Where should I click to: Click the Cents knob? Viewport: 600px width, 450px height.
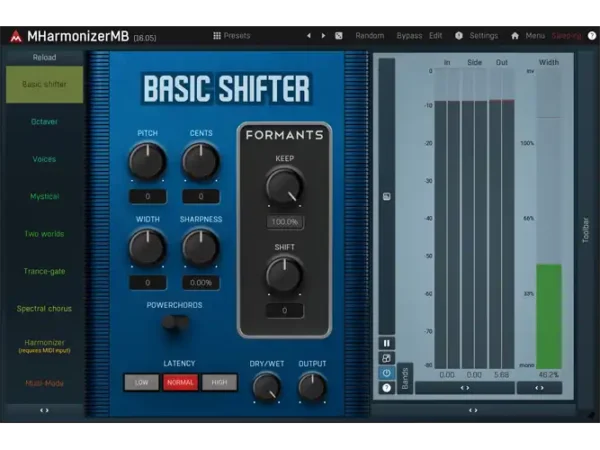pos(201,161)
